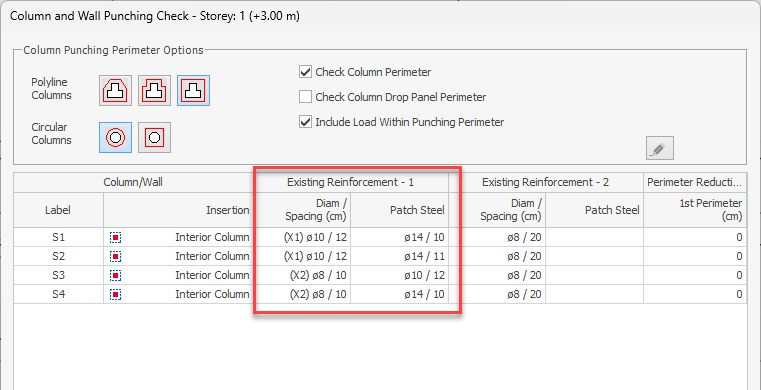The image size is (761, 390).
Task: Click the Existing Reinforcement - 2 header
Action: [546, 182]
